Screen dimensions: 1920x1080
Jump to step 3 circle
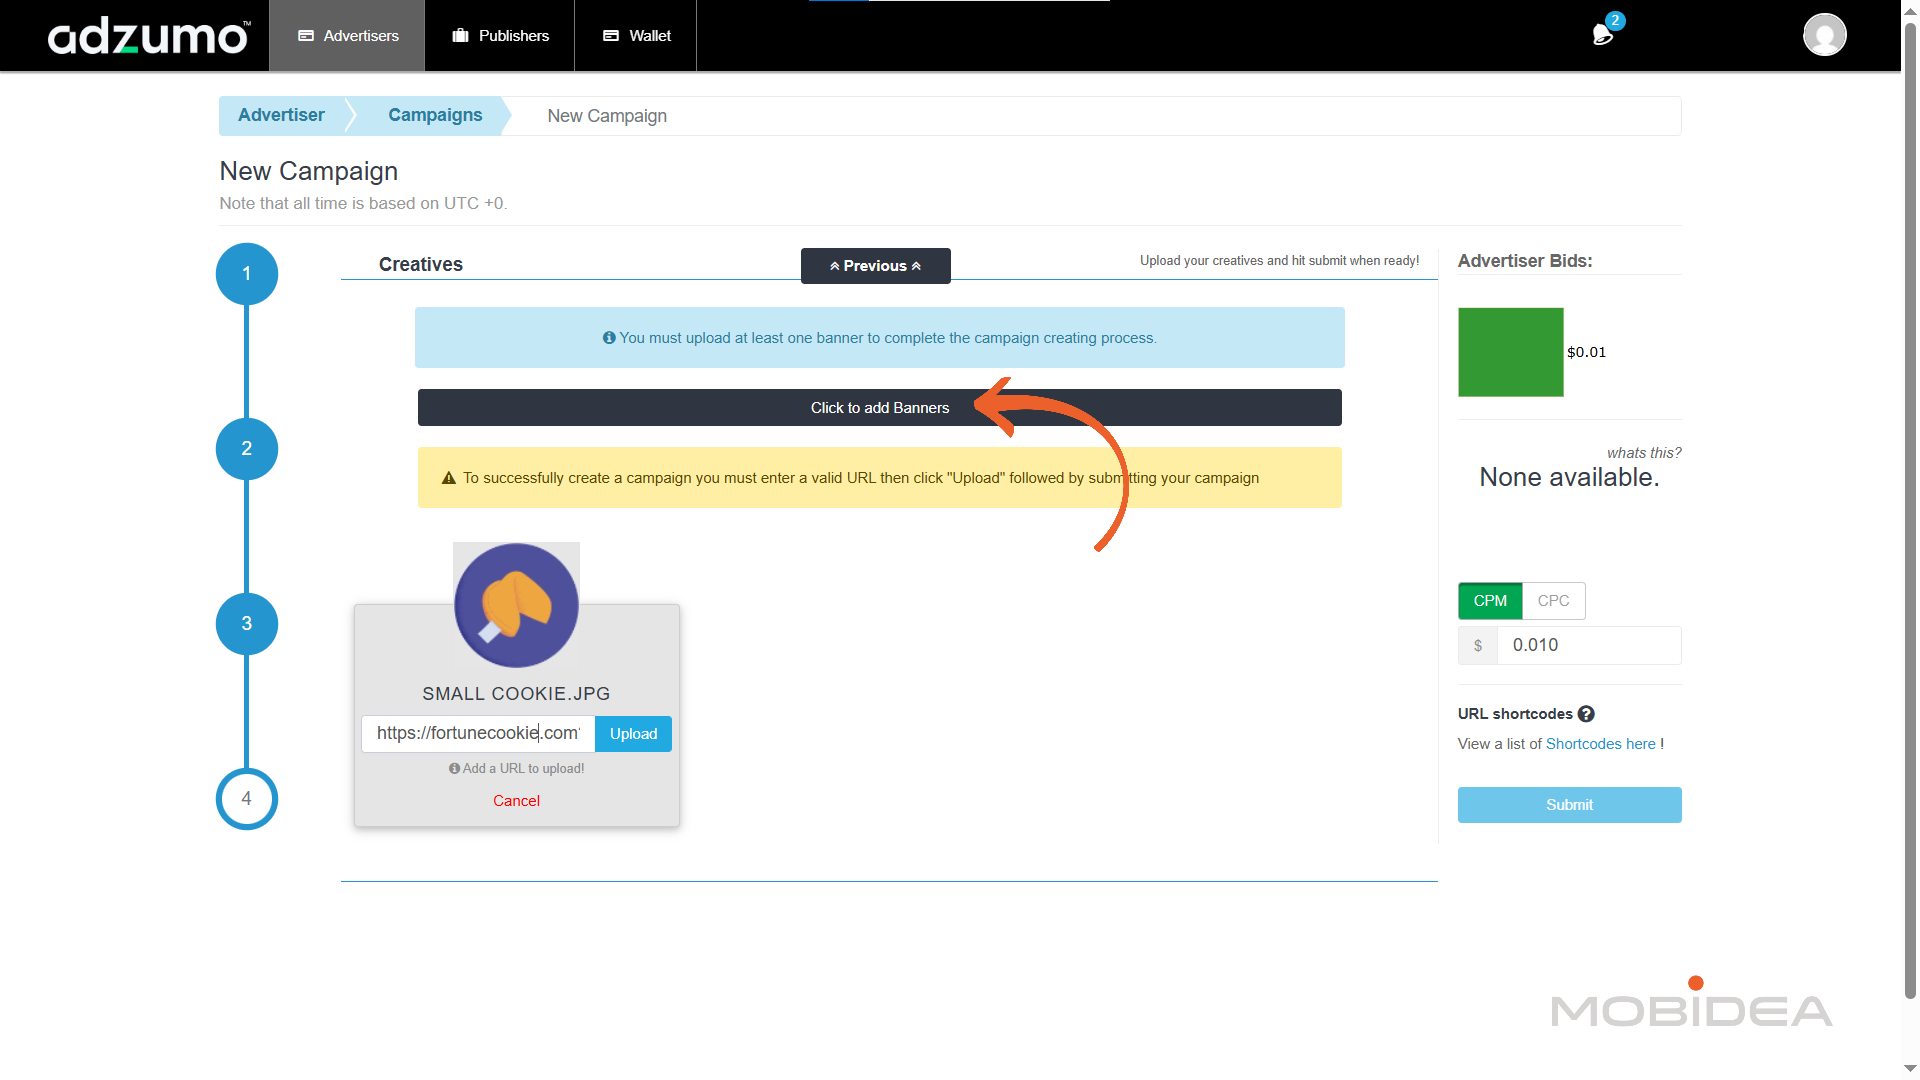coord(246,624)
